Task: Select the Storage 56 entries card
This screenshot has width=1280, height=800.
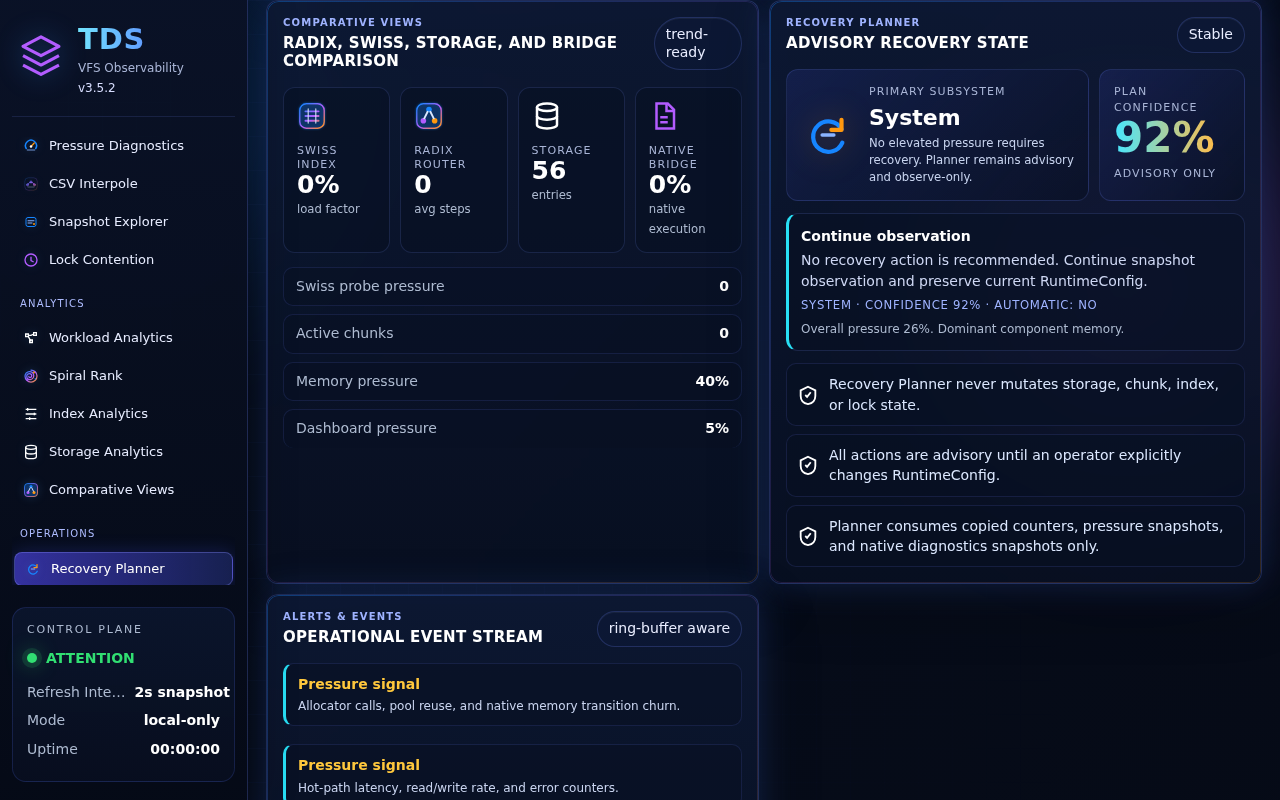Action: (571, 170)
